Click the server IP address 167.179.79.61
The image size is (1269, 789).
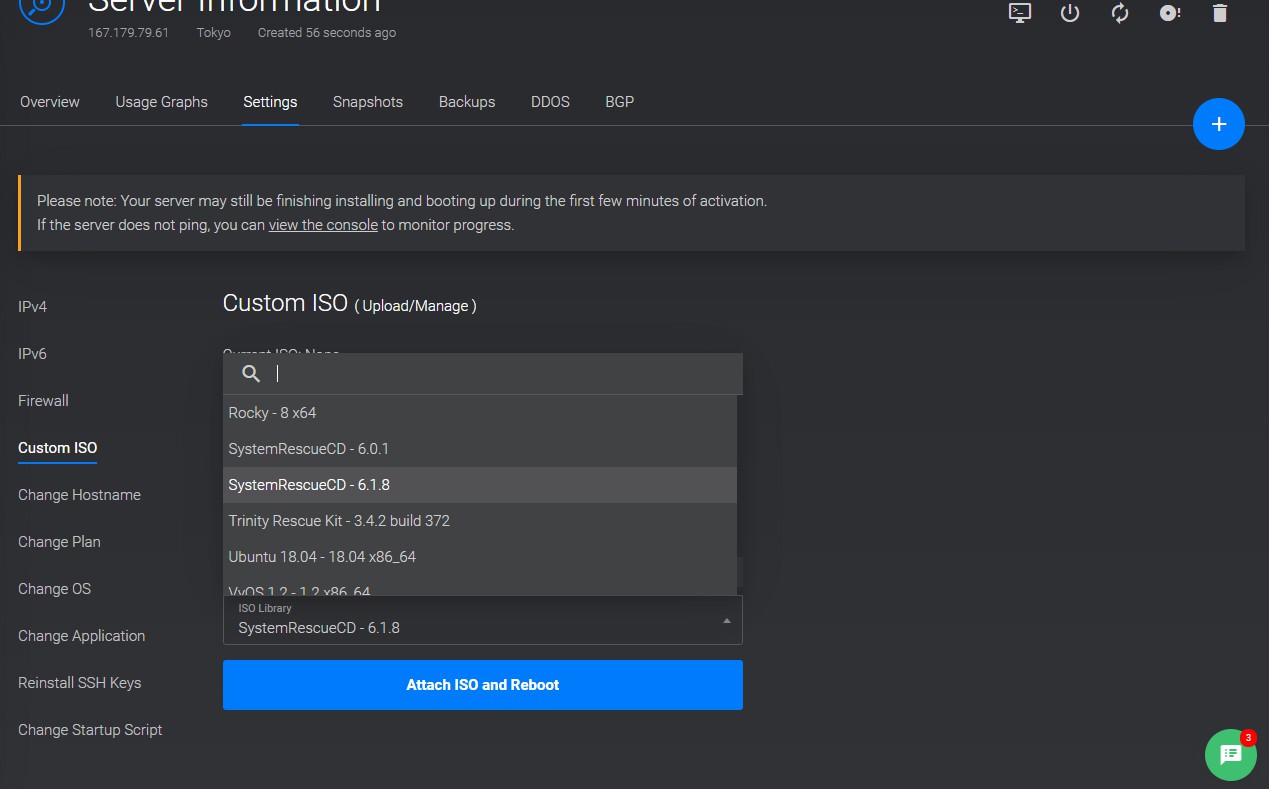point(128,33)
